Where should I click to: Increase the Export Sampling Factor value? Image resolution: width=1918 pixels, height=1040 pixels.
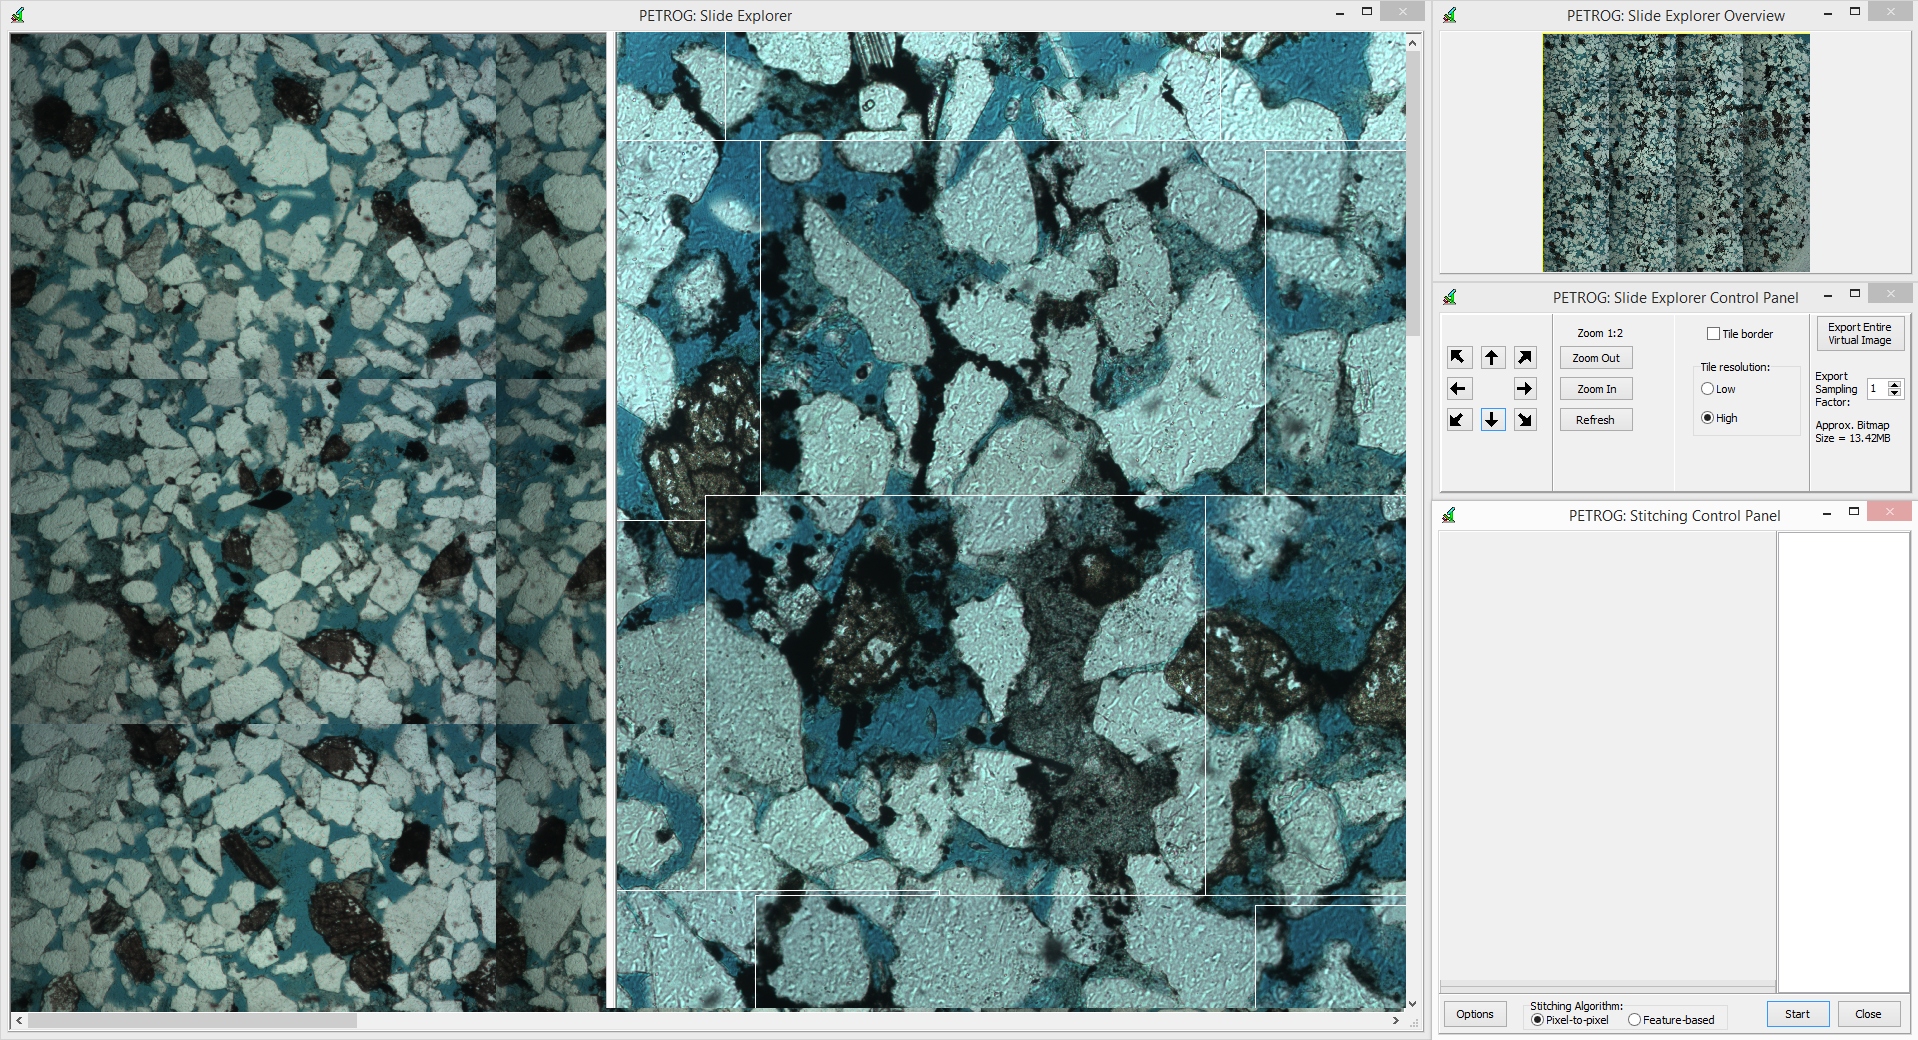1894,384
